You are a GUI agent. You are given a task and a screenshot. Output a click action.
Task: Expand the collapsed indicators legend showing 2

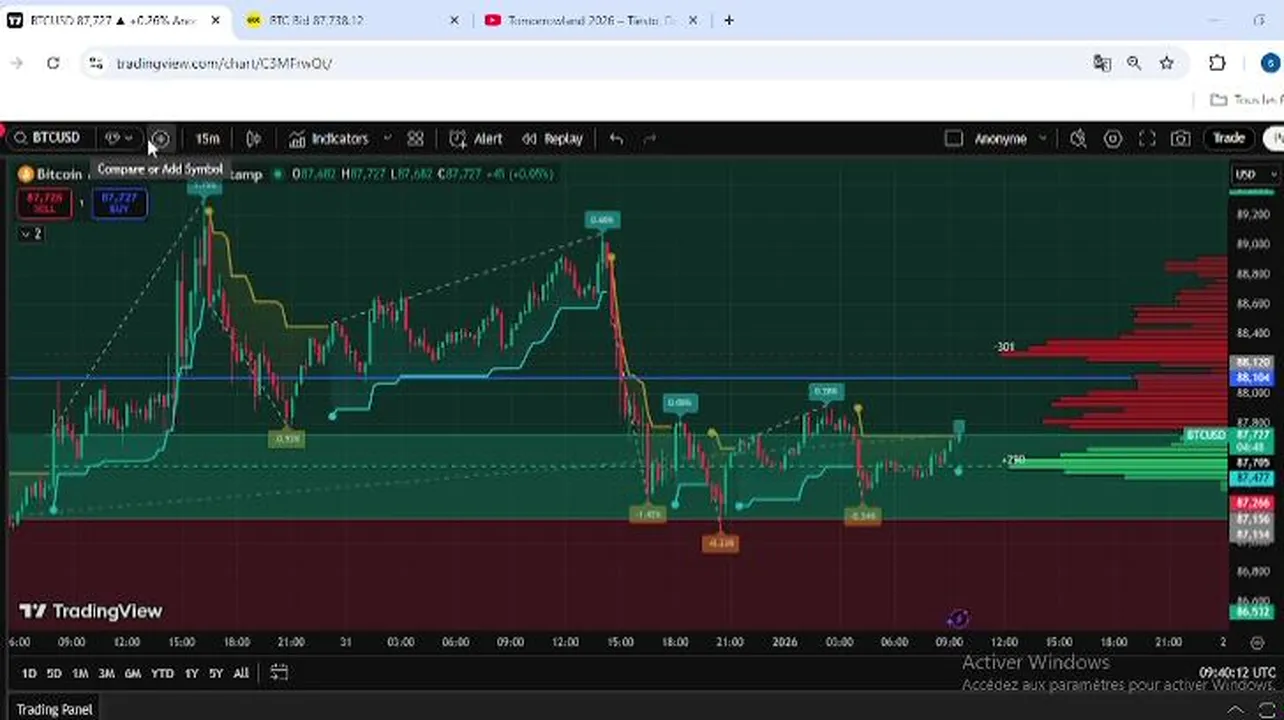[31, 233]
